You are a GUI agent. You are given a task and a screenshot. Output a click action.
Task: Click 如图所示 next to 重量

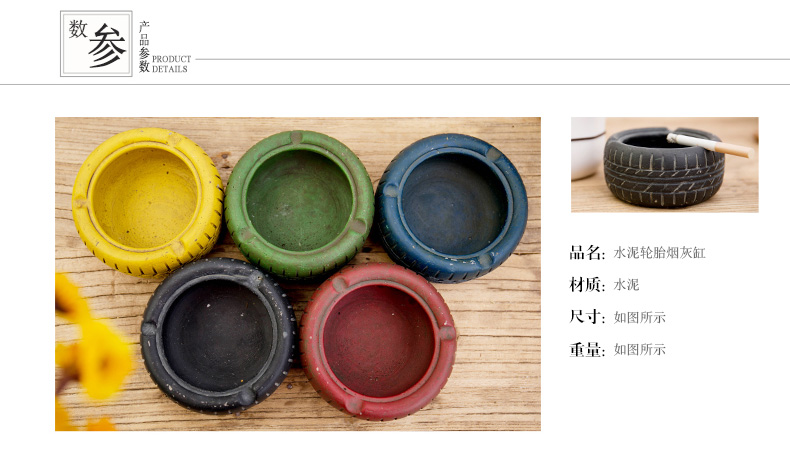tap(639, 349)
